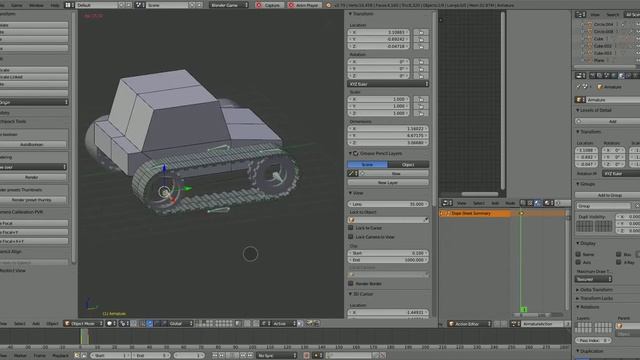This screenshot has height=360, width=640.
Task: Select Scene grease pencil source
Action: [x=367, y=164]
